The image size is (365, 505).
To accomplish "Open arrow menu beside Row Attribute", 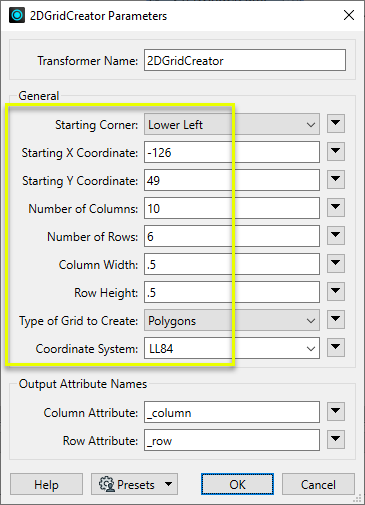I will [x=336, y=440].
